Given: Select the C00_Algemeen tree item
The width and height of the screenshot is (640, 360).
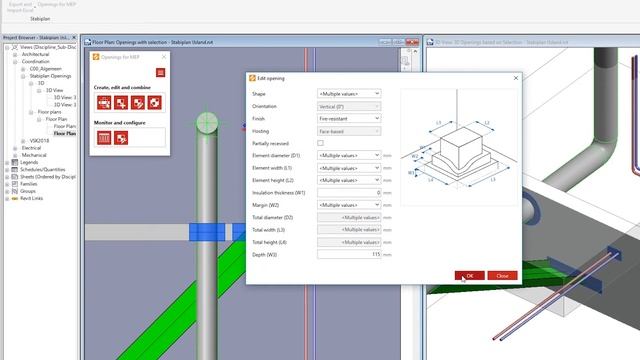Looking at the screenshot, I should coord(46,69).
